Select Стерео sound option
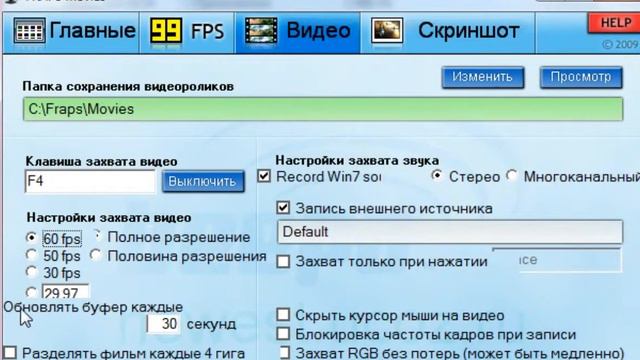640x360 pixels. coord(466,177)
